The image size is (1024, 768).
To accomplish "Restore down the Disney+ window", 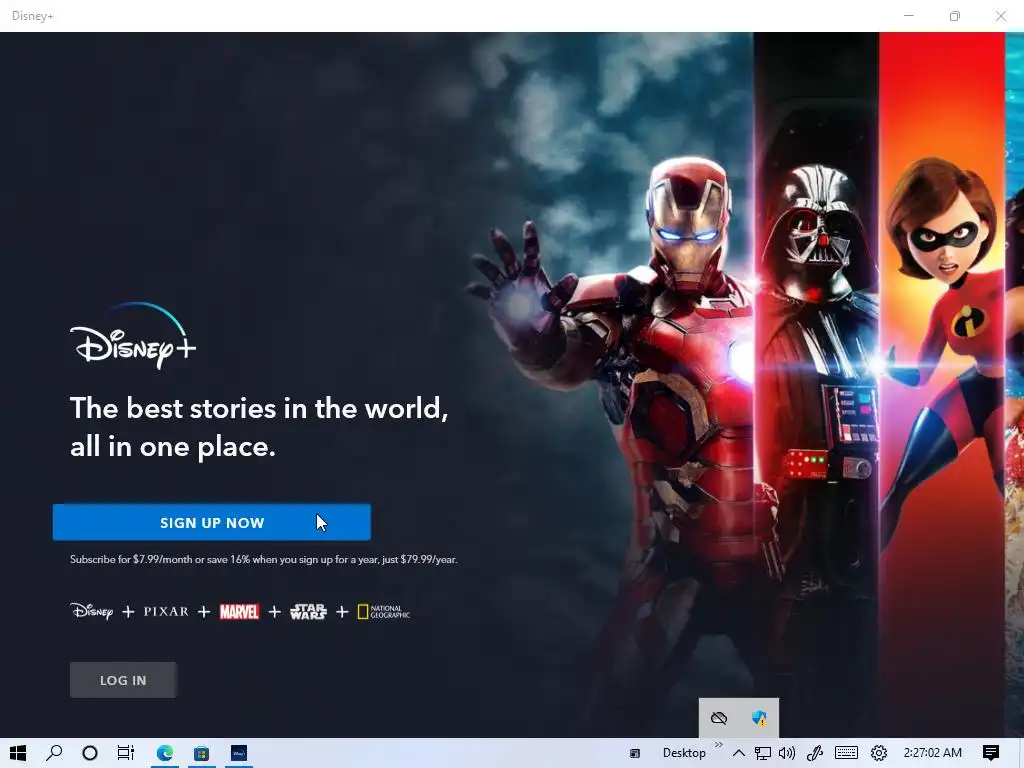I will [x=955, y=16].
